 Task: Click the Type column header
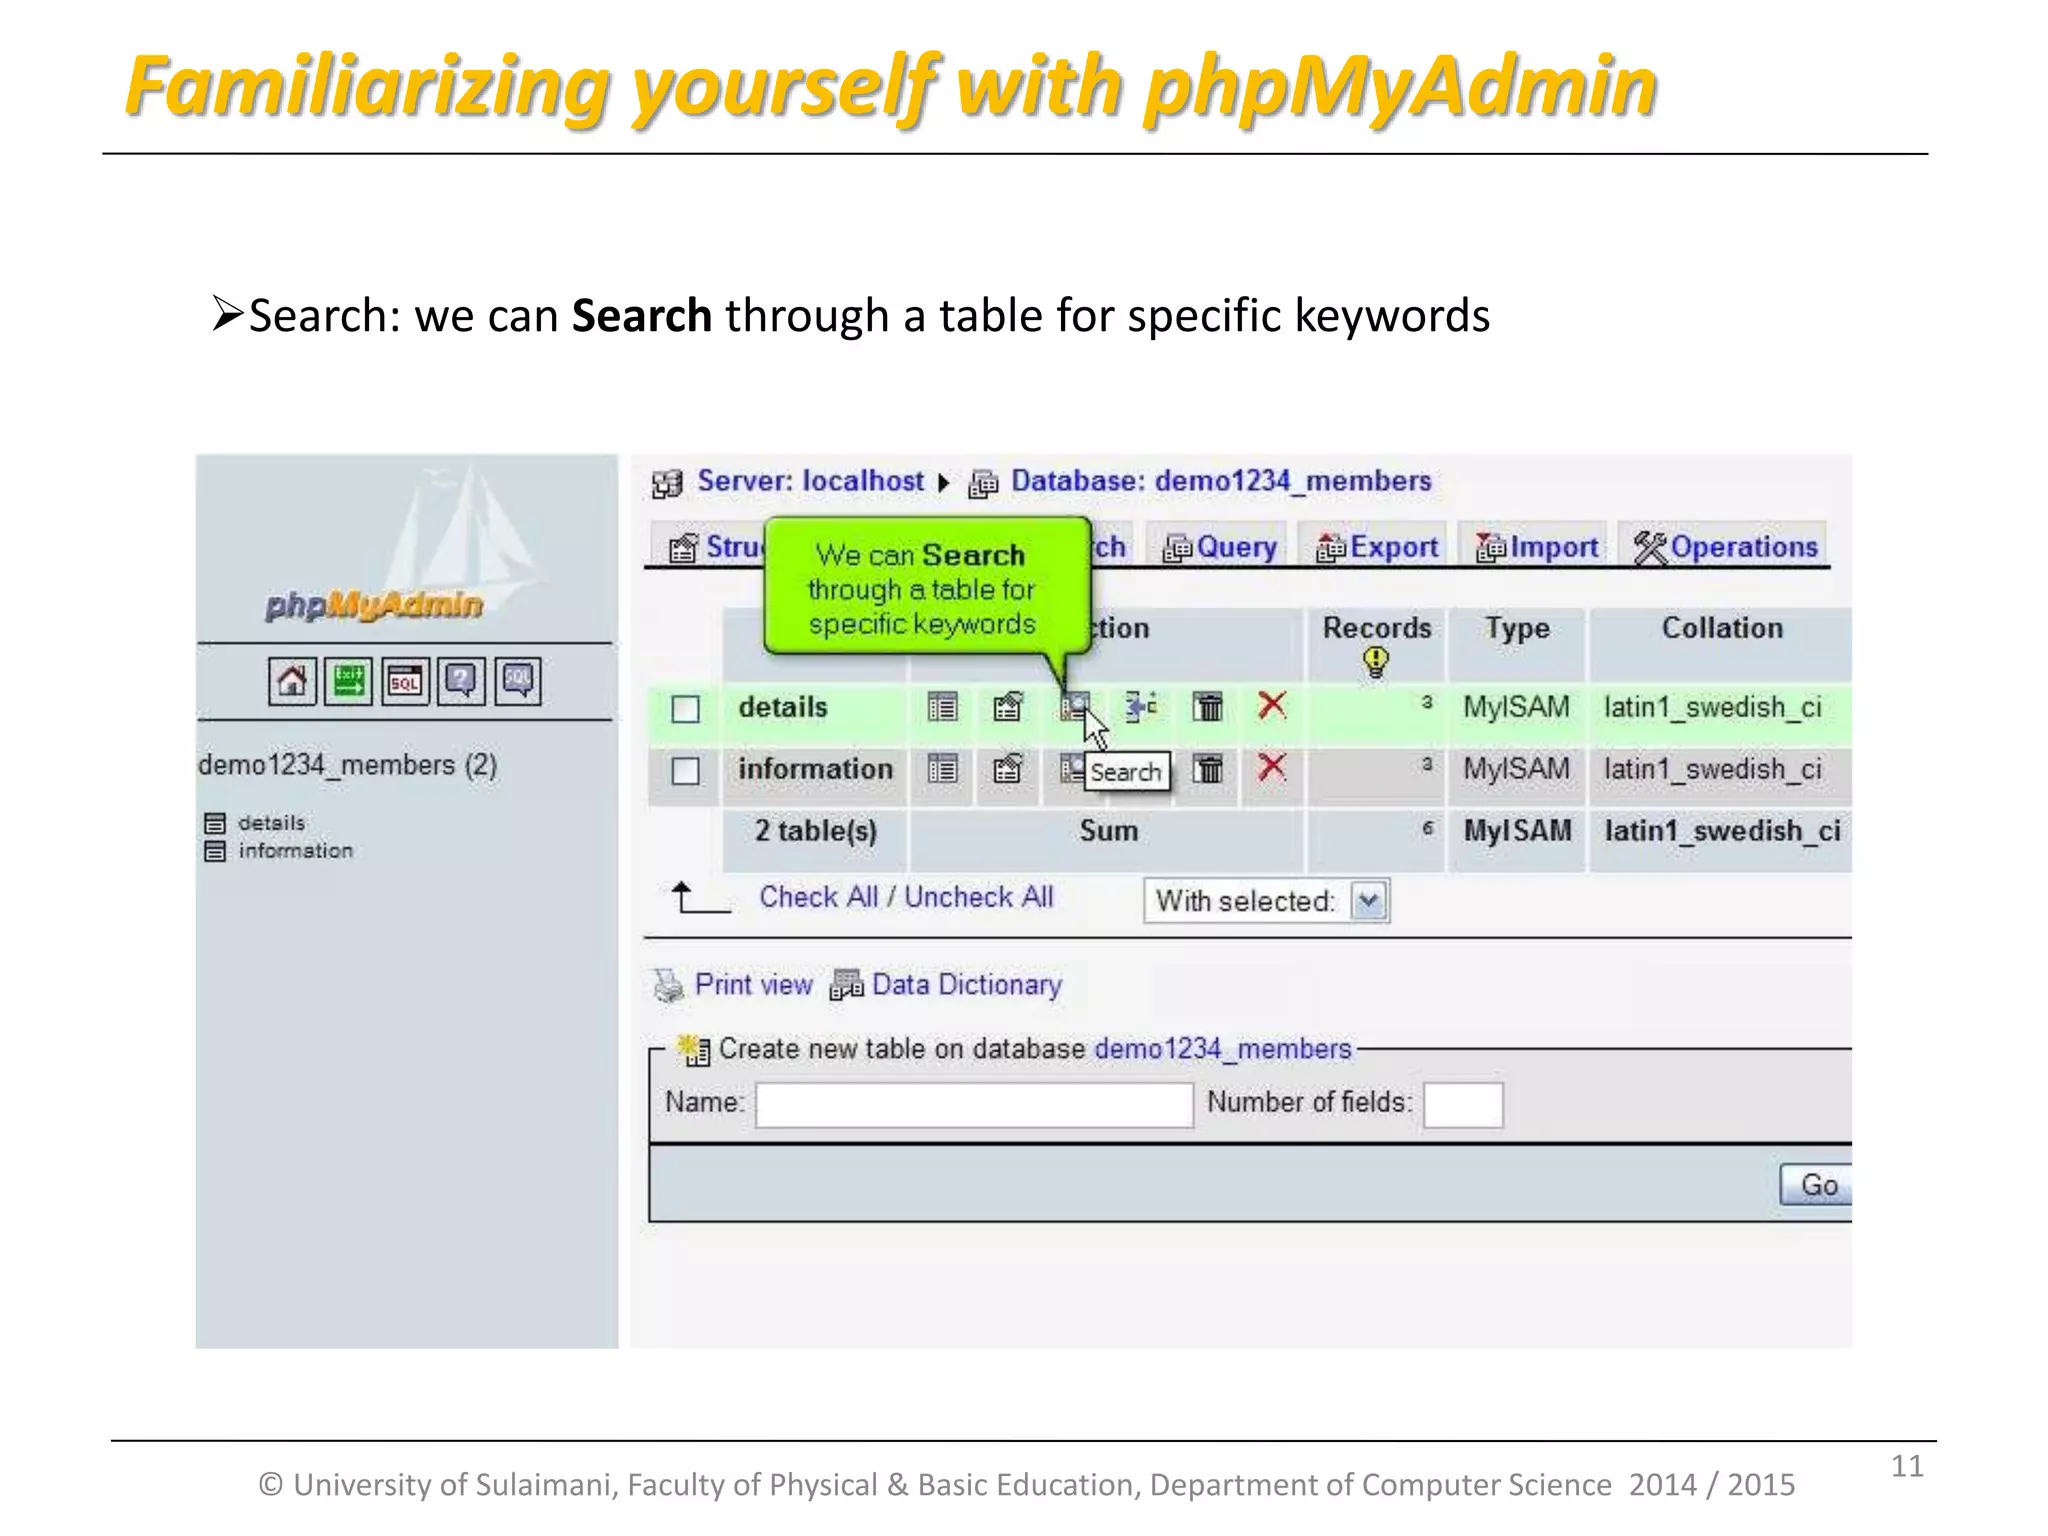point(1517,628)
